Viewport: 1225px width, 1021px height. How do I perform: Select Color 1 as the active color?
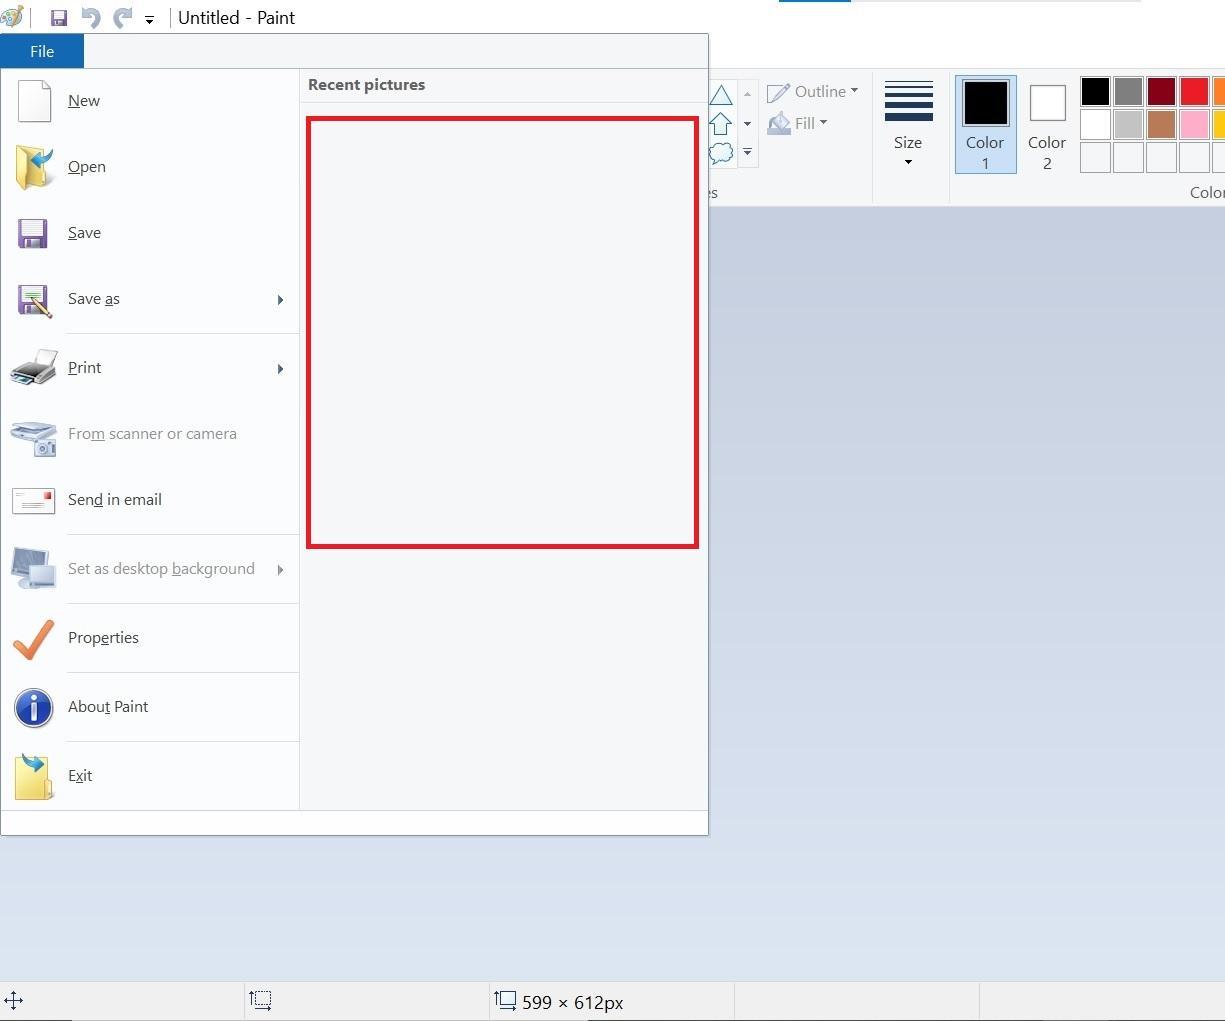(x=985, y=122)
